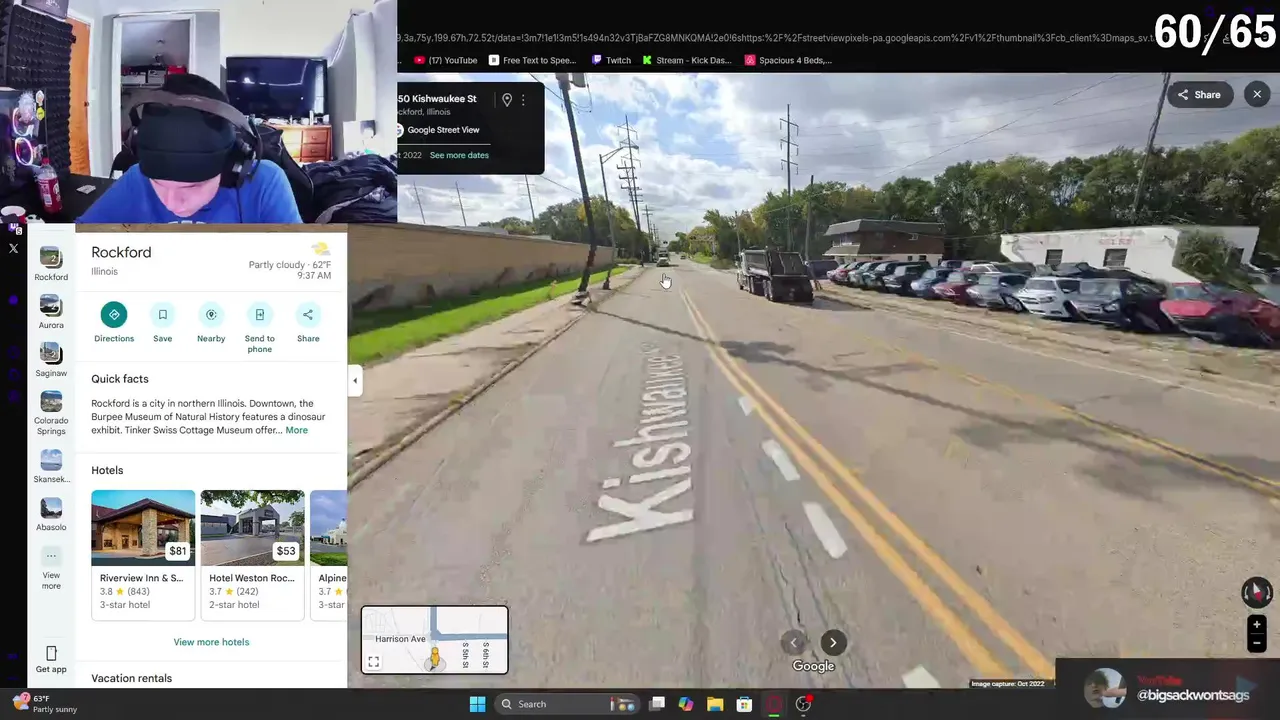Image resolution: width=1280 pixels, height=720 pixels.
Task: Open Task View on the taskbar
Action: tap(657, 704)
